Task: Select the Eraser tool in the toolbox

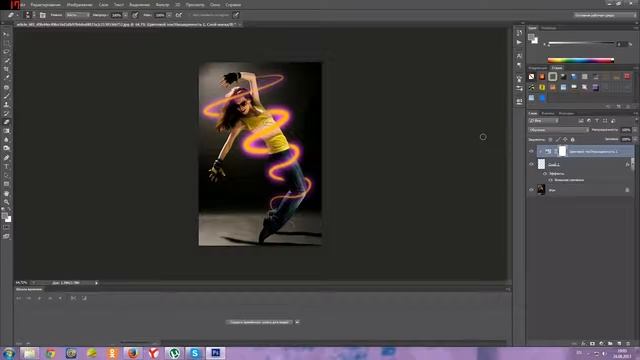Action: [6, 122]
